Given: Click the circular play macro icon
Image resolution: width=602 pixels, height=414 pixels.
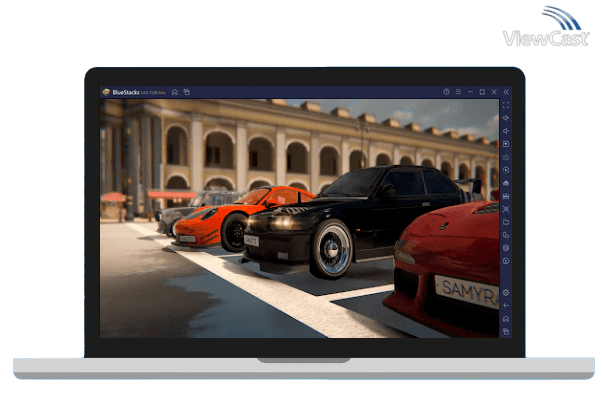Looking at the screenshot, I should point(506,170).
